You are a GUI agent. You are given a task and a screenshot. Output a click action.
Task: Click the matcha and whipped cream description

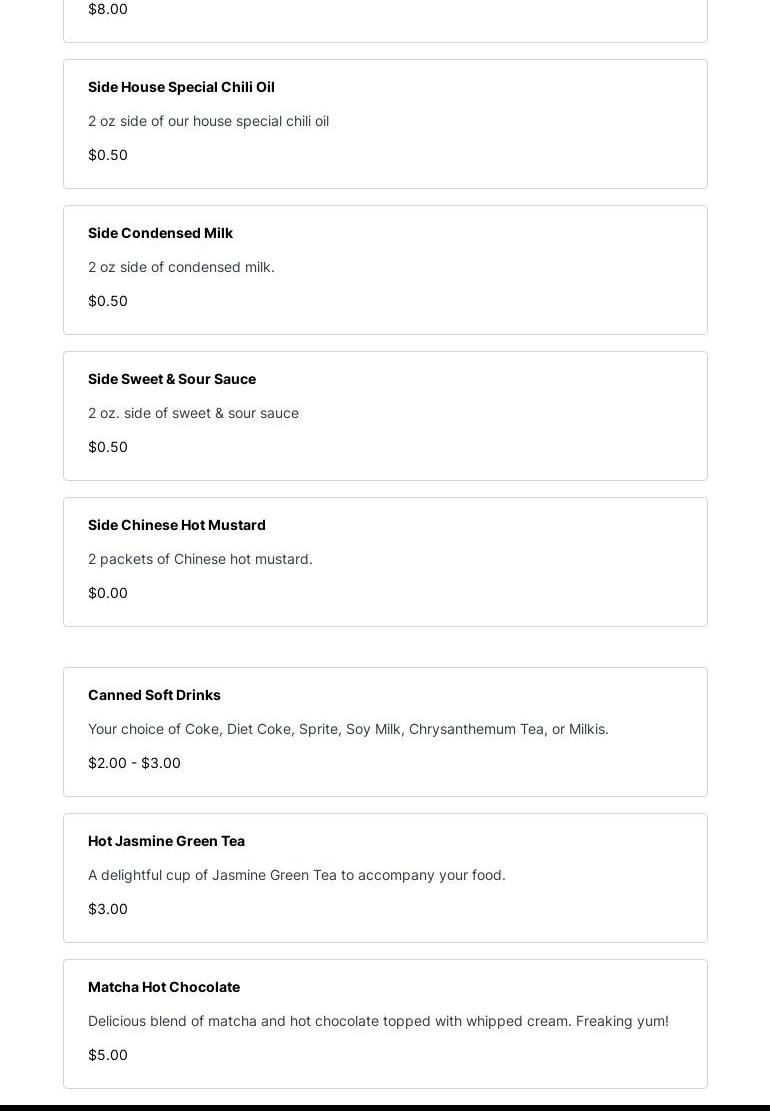pyautogui.click(x=378, y=1021)
